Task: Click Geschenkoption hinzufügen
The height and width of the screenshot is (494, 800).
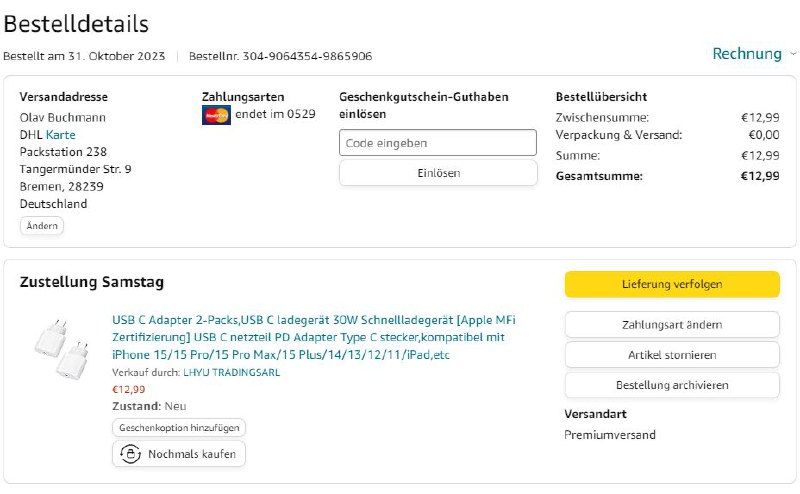Action: 178,427
